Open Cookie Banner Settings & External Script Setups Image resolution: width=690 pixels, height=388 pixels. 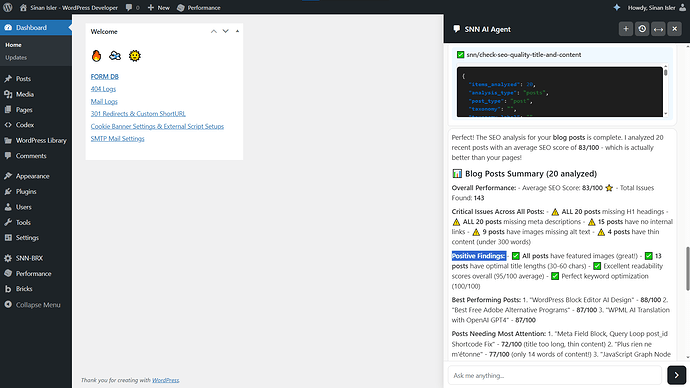click(x=157, y=126)
